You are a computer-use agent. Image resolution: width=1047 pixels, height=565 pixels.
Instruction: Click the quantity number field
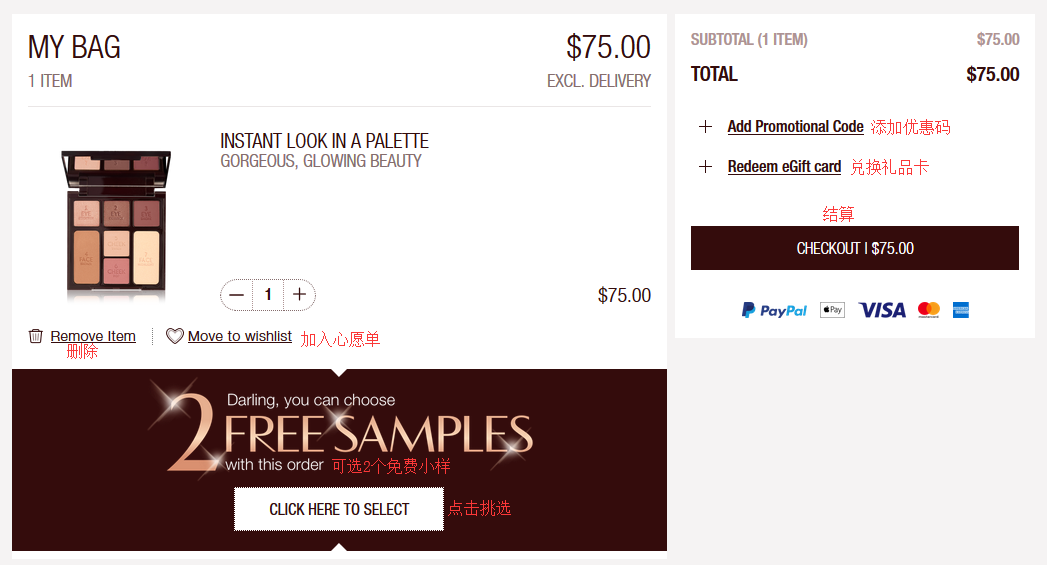tap(268, 295)
